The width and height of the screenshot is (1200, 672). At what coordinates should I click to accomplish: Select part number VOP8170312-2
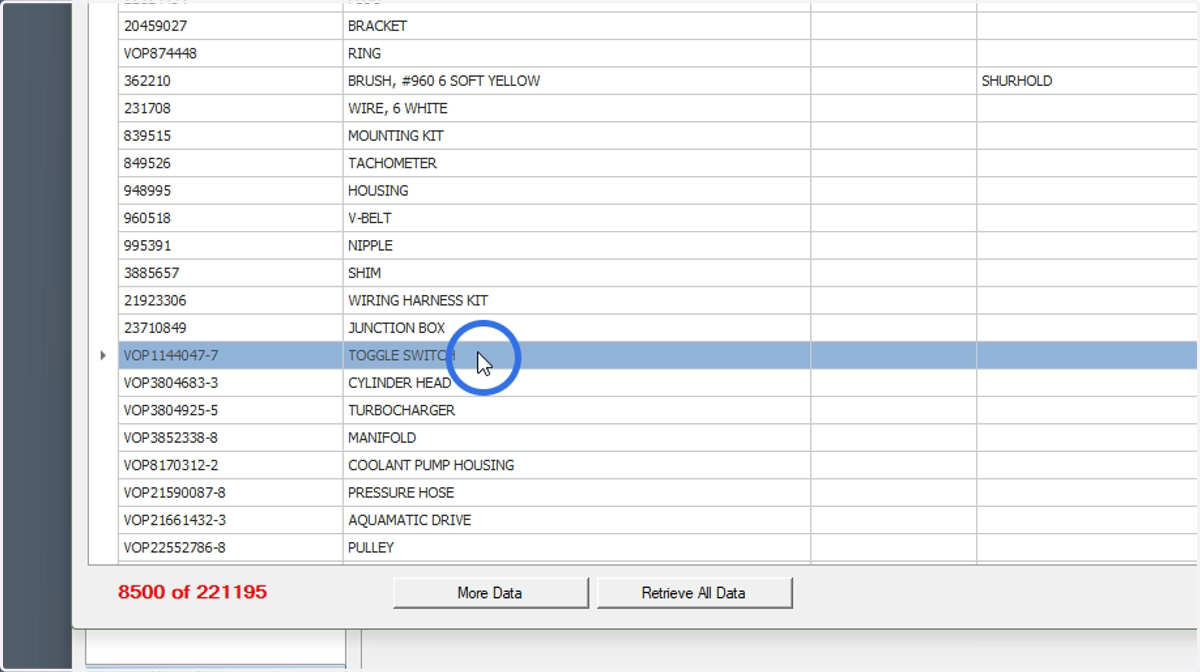click(230, 466)
